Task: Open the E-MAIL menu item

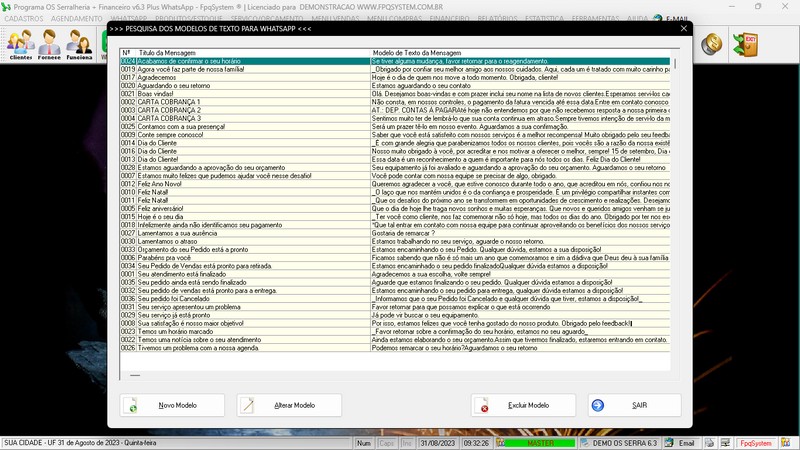Action: pos(677,19)
